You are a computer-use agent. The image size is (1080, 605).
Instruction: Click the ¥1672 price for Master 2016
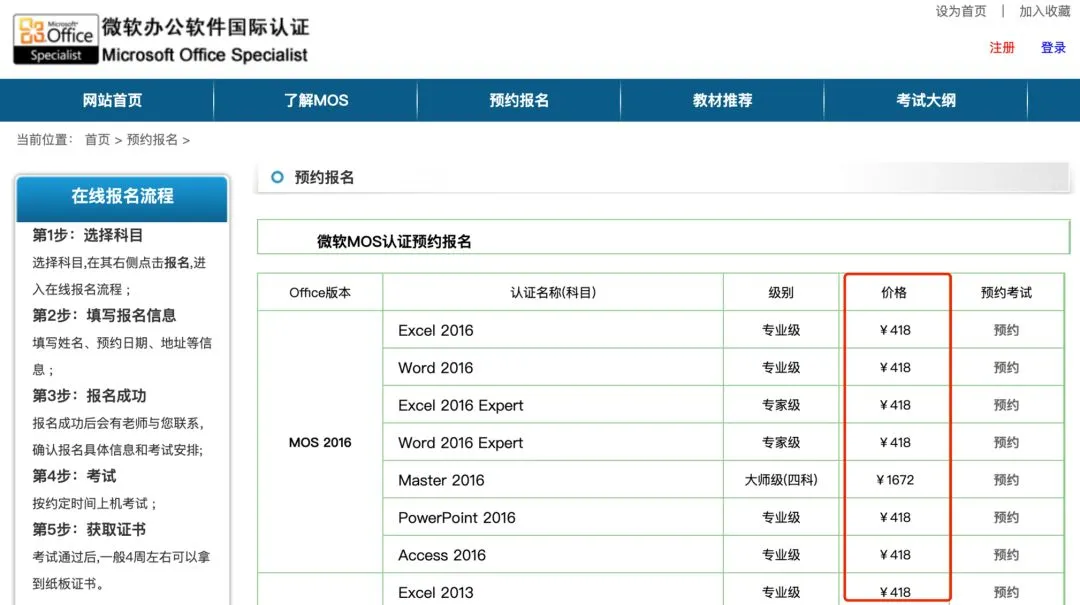click(x=895, y=480)
